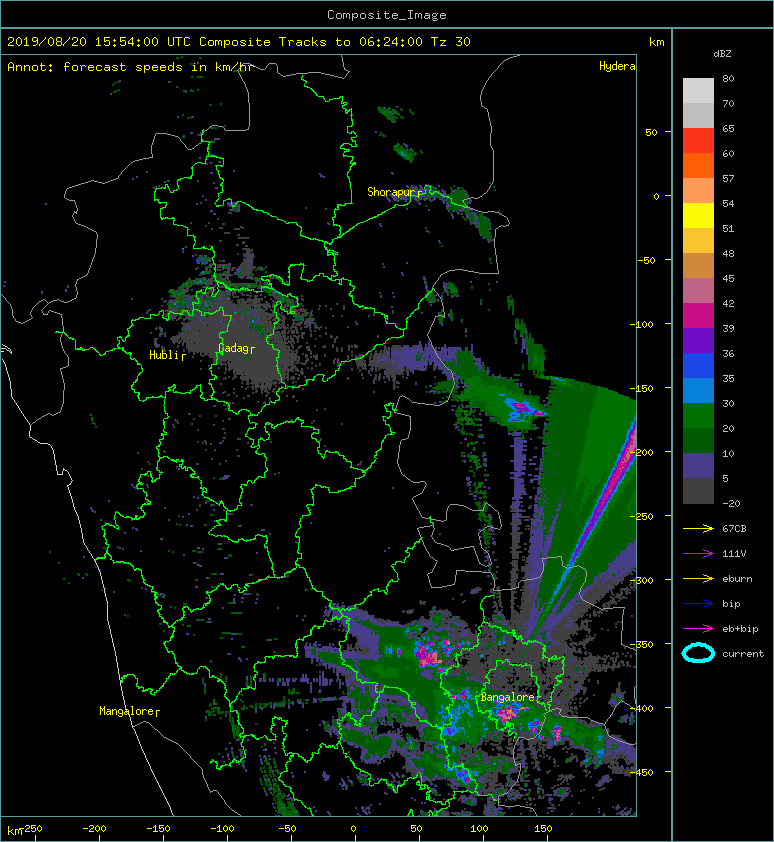This screenshot has height=842, width=774.
Task: Click the dBZ legend heading
Action: point(722,54)
